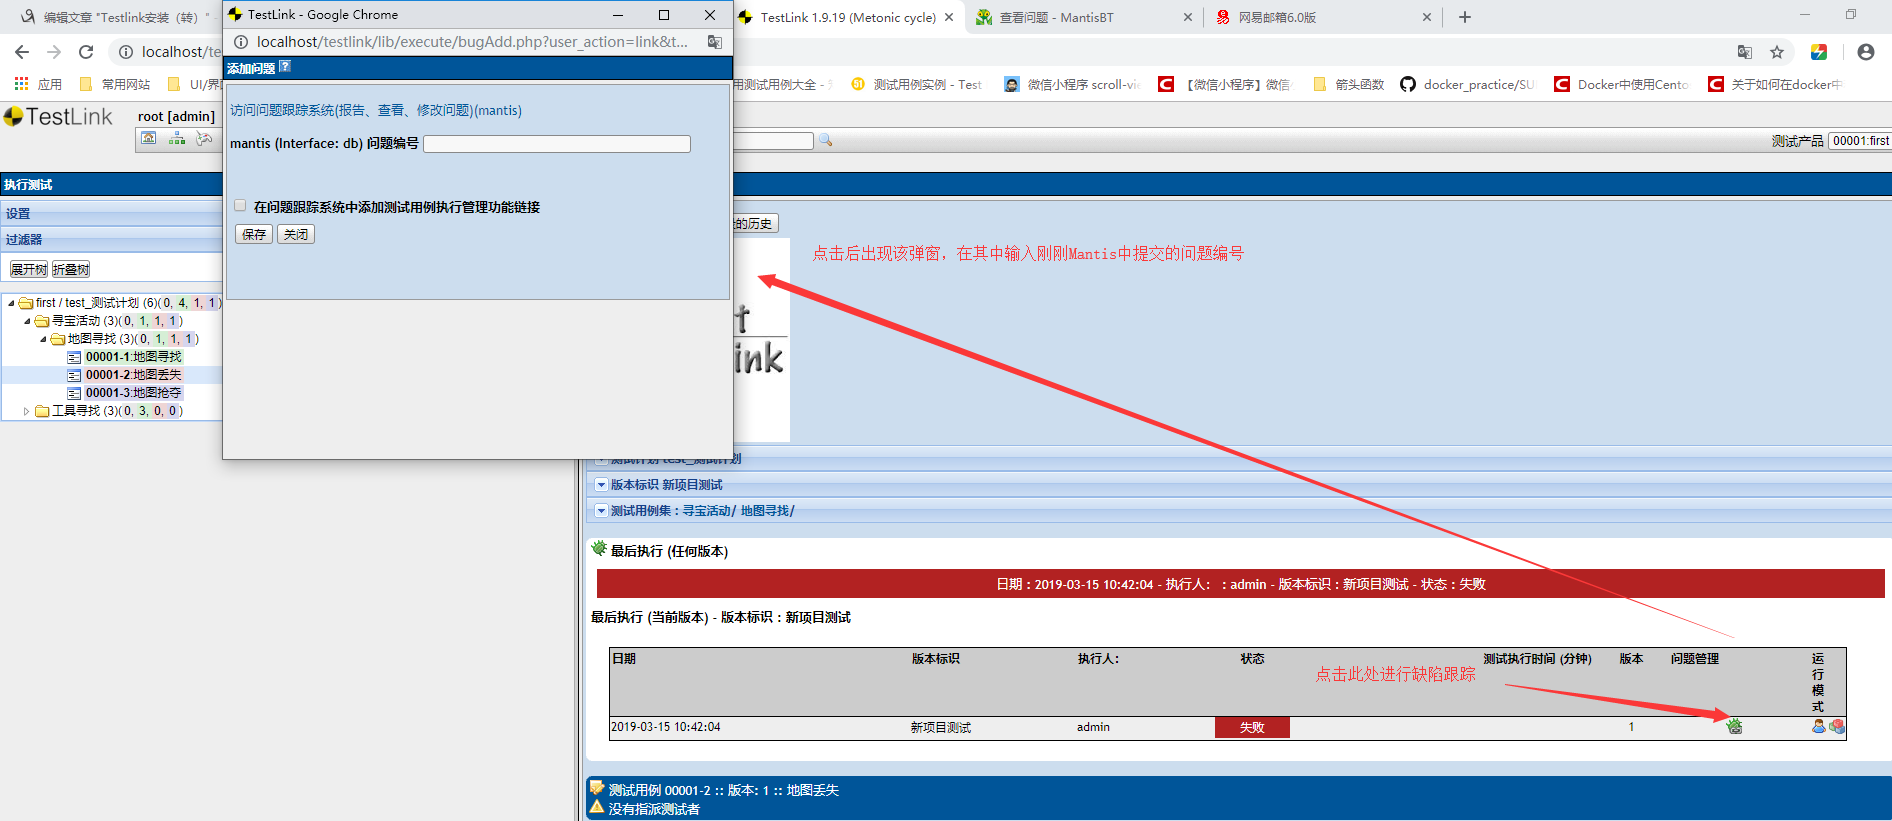Open the 测试产品 00001:first selector
1892x821 pixels.
[x=1860, y=141]
